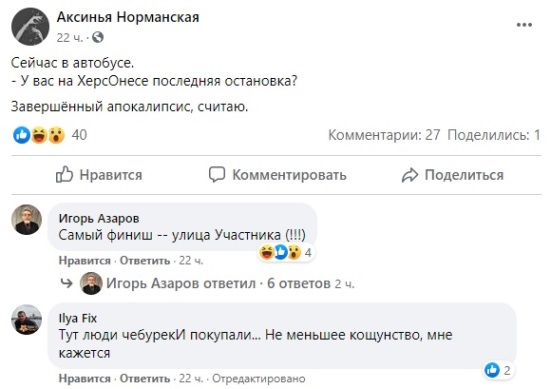Click the reply arrow next to Игорь Азаров ответил
This screenshot has width=551, height=389.
[x=66, y=283]
